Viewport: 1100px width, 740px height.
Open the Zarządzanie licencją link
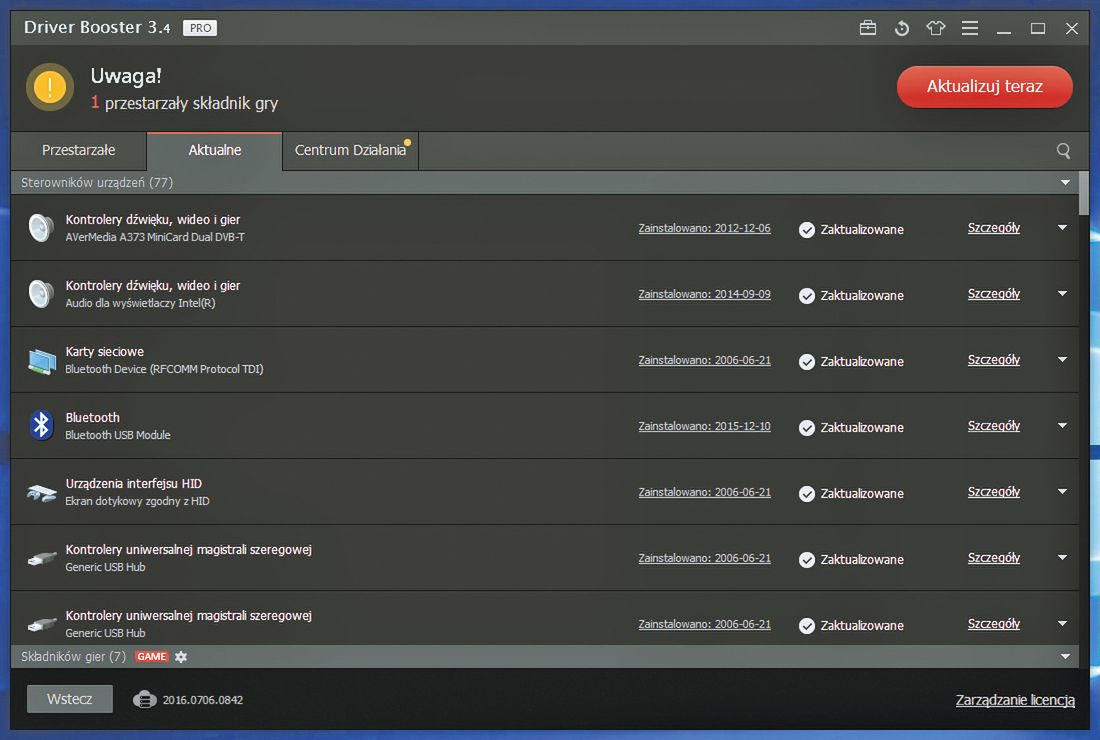click(x=1015, y=700)
